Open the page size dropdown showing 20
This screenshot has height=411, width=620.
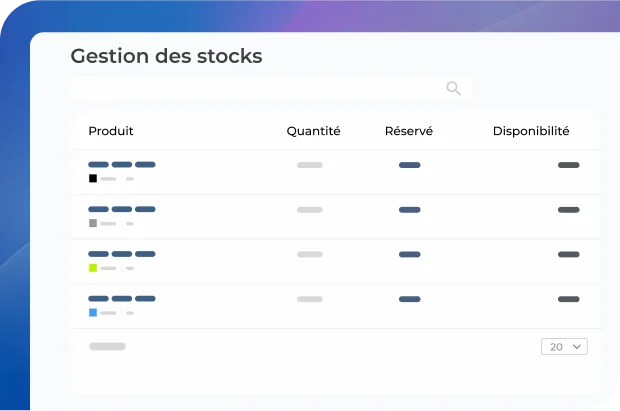tap(564, 347)
